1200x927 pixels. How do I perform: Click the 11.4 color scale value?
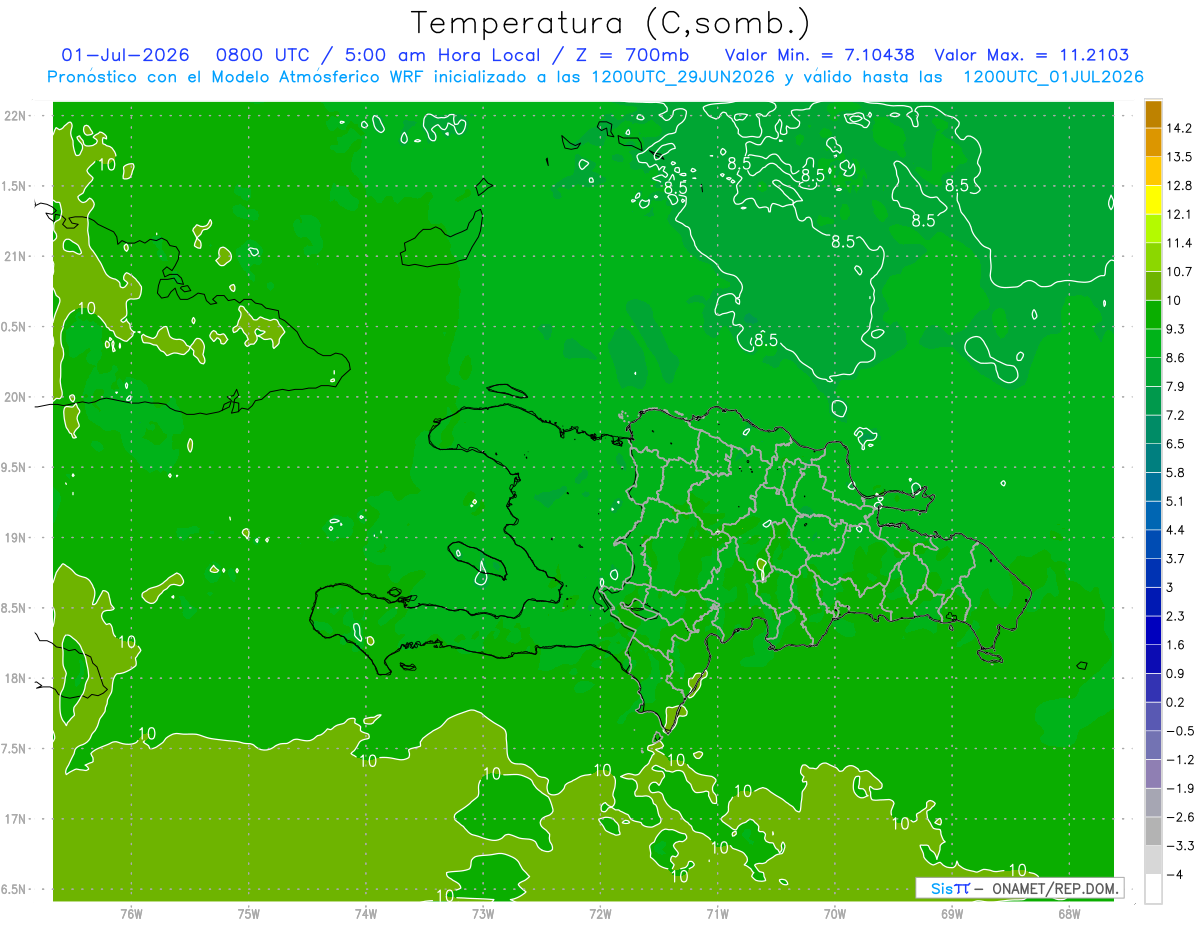click(x=1180, y=243)
